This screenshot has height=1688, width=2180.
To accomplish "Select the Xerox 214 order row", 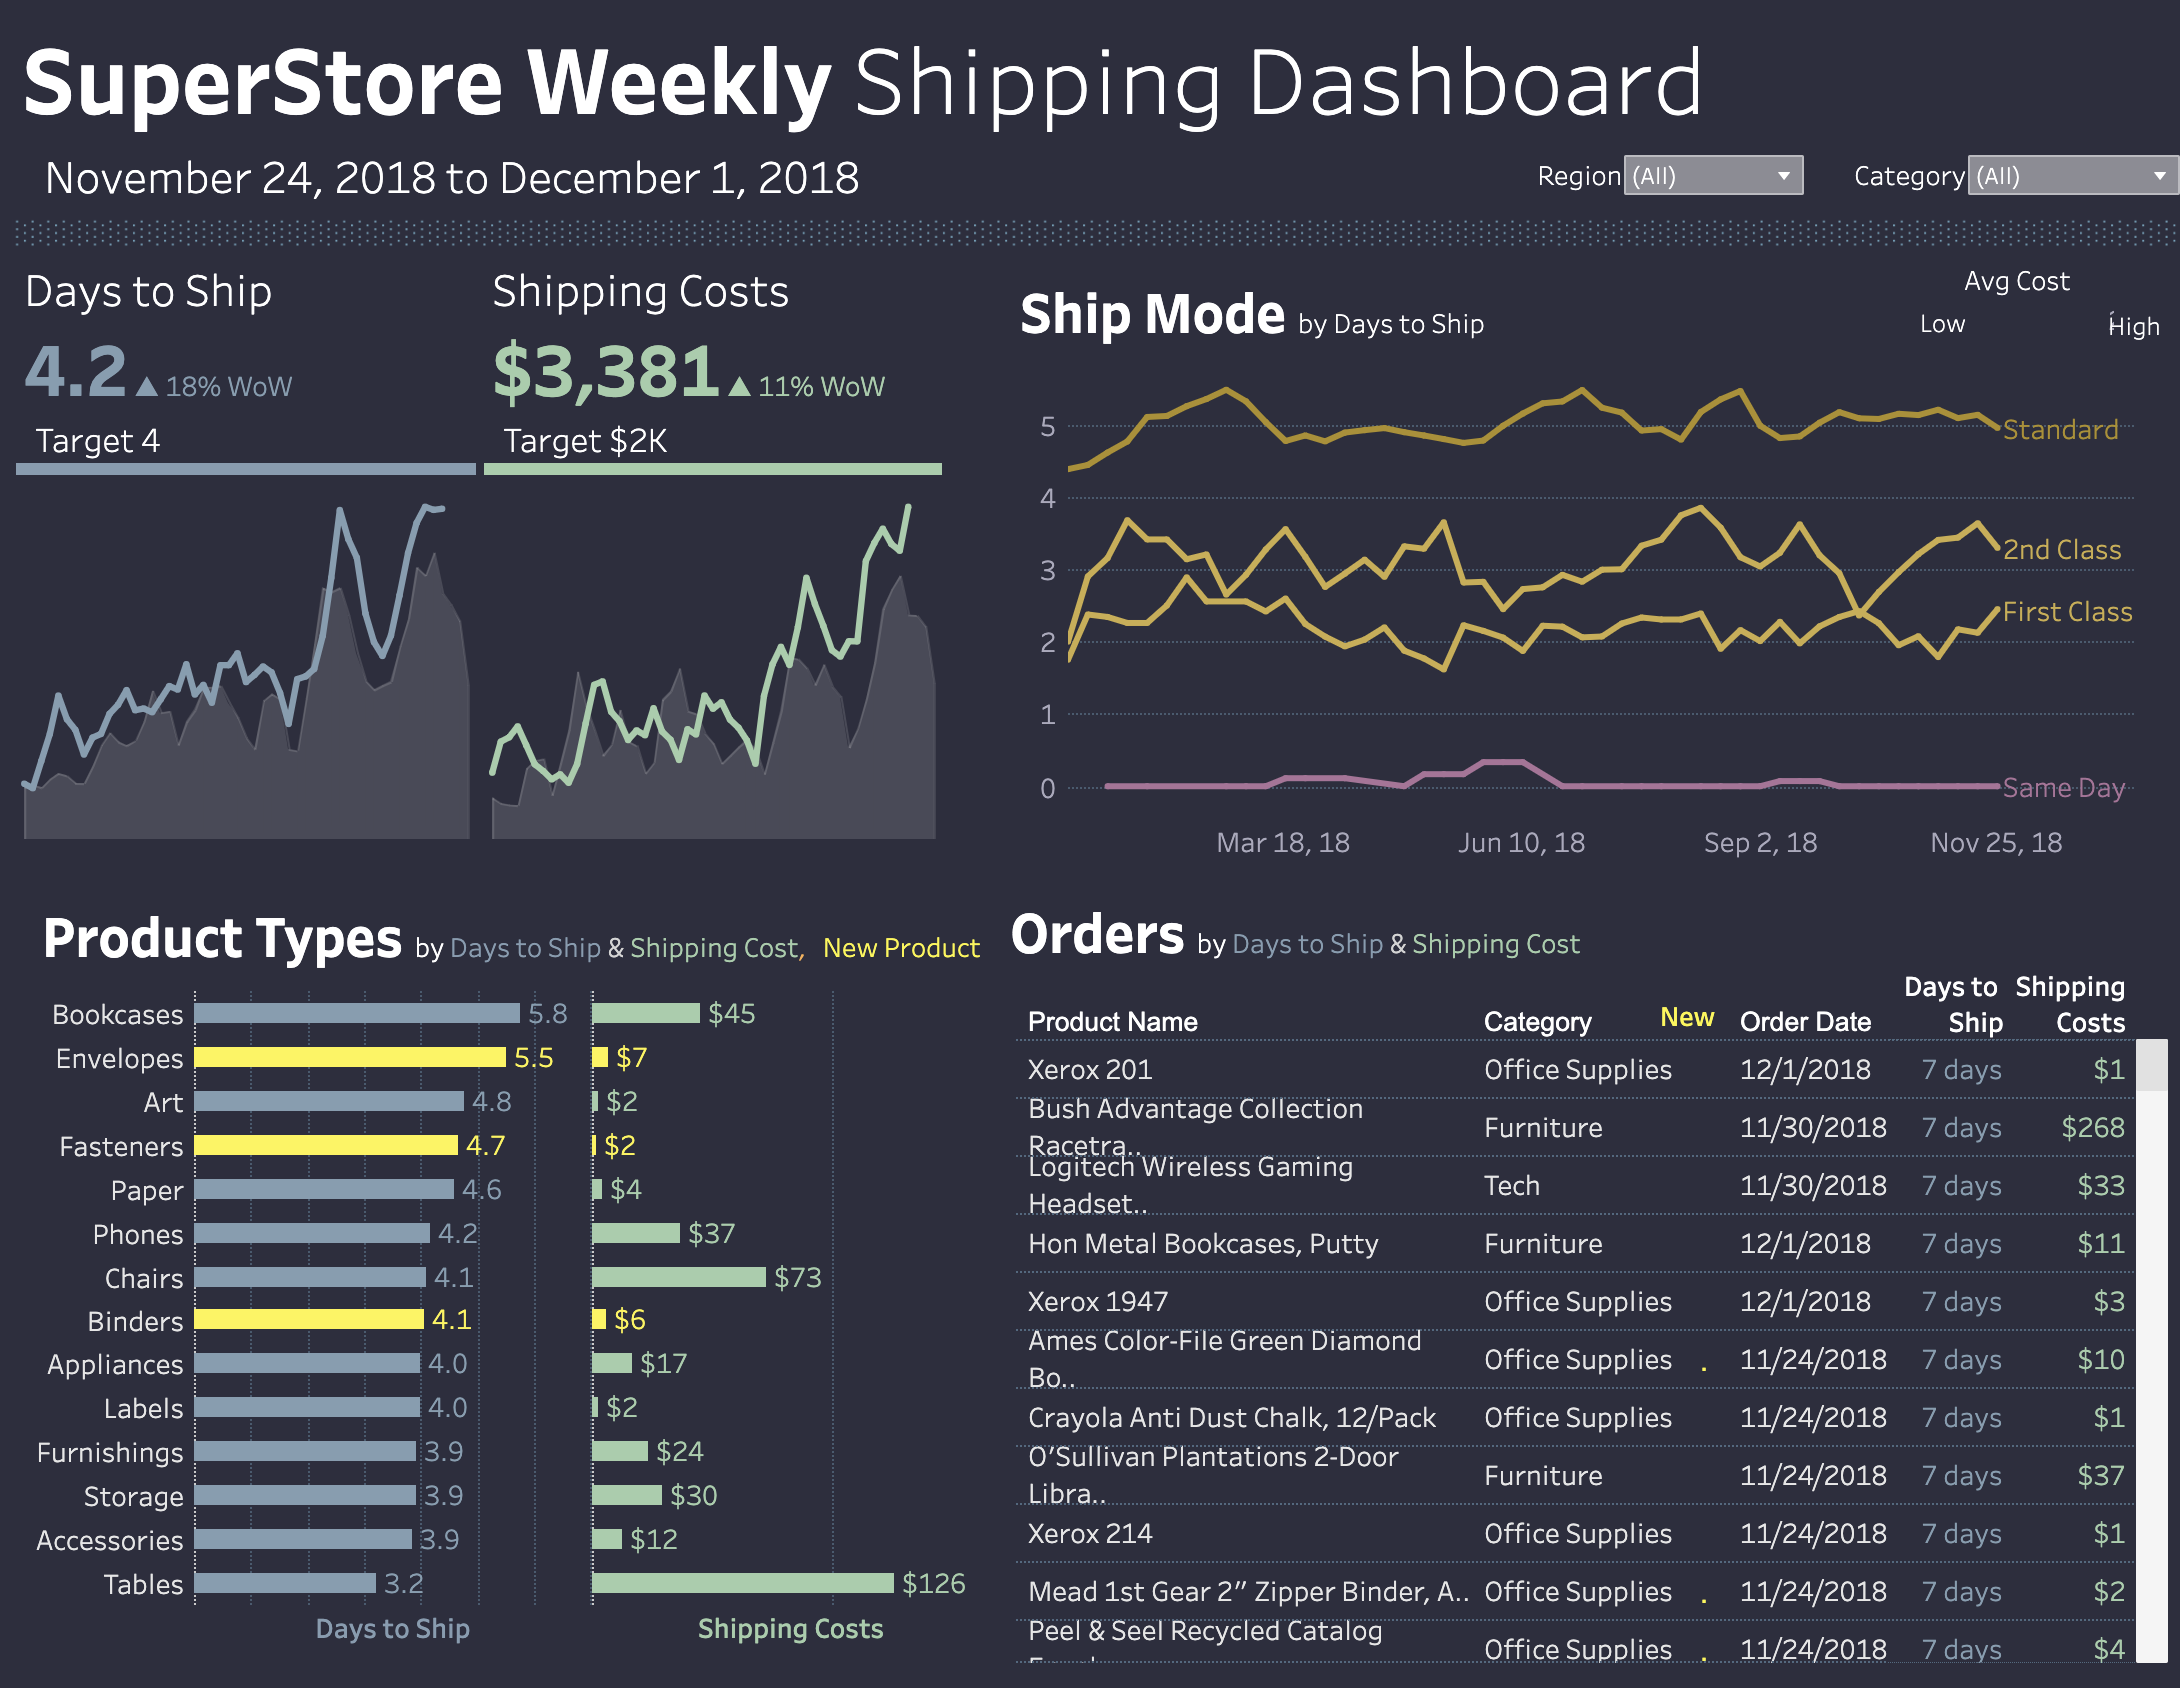I will [1576, 1533].
